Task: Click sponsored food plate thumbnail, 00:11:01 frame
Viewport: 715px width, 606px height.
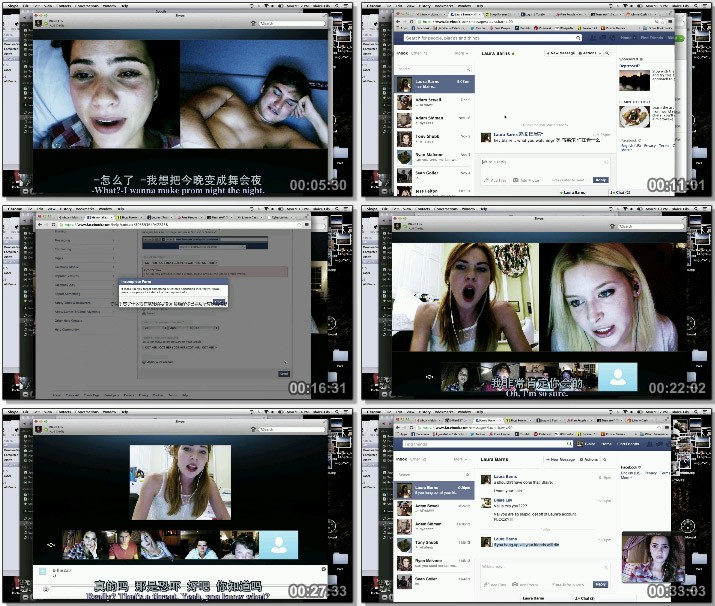Action: (634, 117)
